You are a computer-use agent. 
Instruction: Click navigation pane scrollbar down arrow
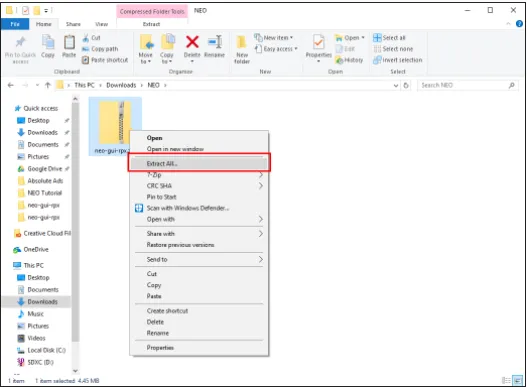pyautogui.click(x=75, y=371)
